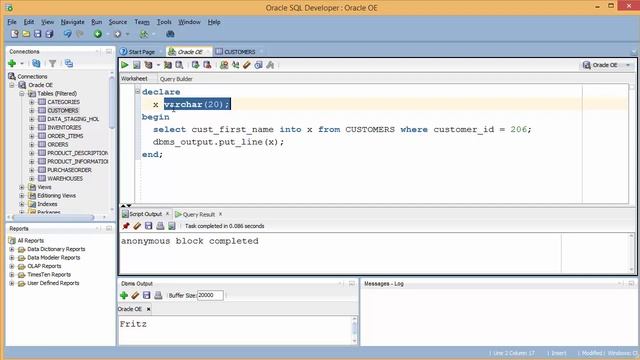Click the New file icon in main toolbar
Viewport: 640px width, 360px height.
pyautogui.click(x=15, y=34)
